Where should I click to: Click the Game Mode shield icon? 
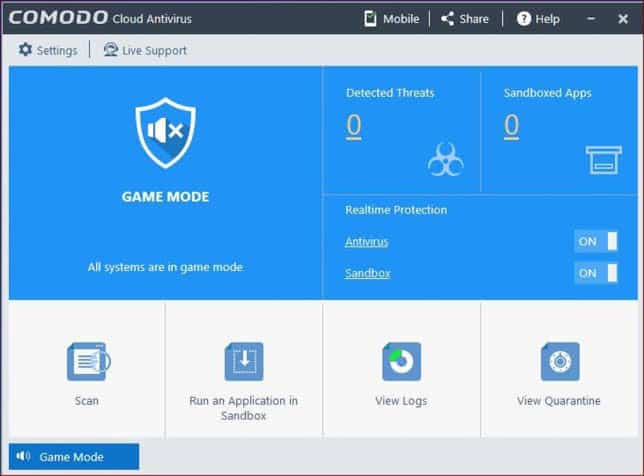(x=166, y=133)
